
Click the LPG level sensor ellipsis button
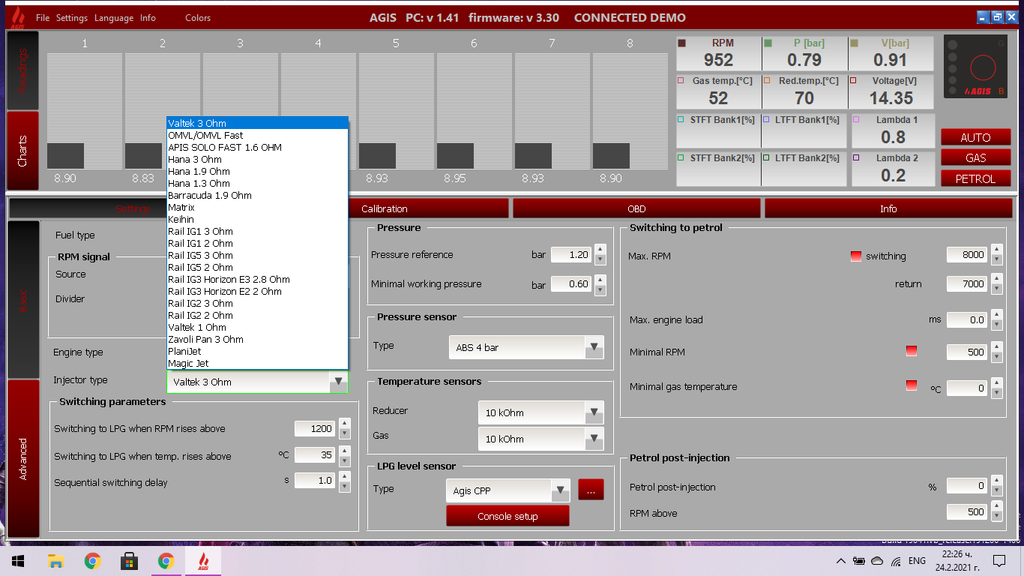(x=590, y=490)
